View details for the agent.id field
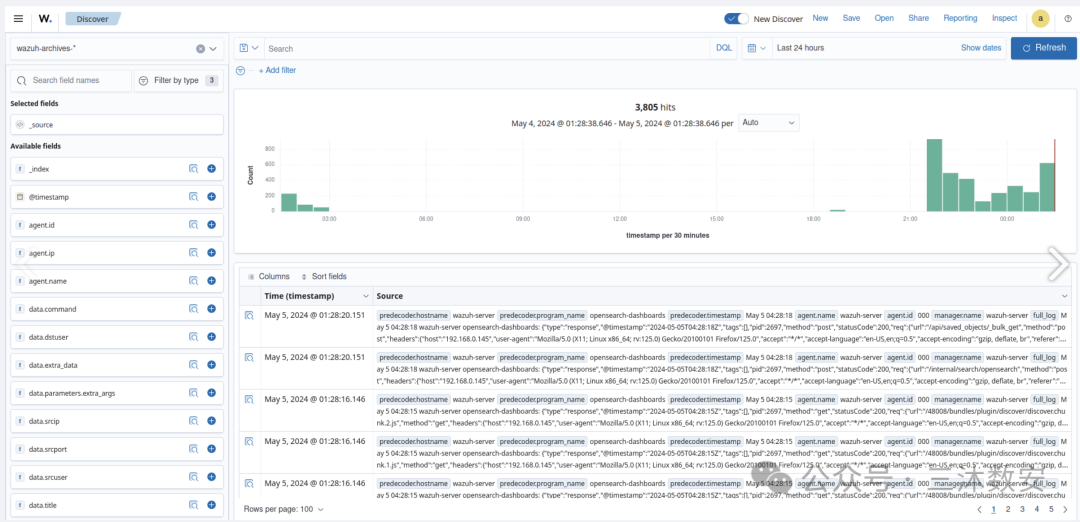The height and width of the screenshot is (522, 1080). pos(194,225)
